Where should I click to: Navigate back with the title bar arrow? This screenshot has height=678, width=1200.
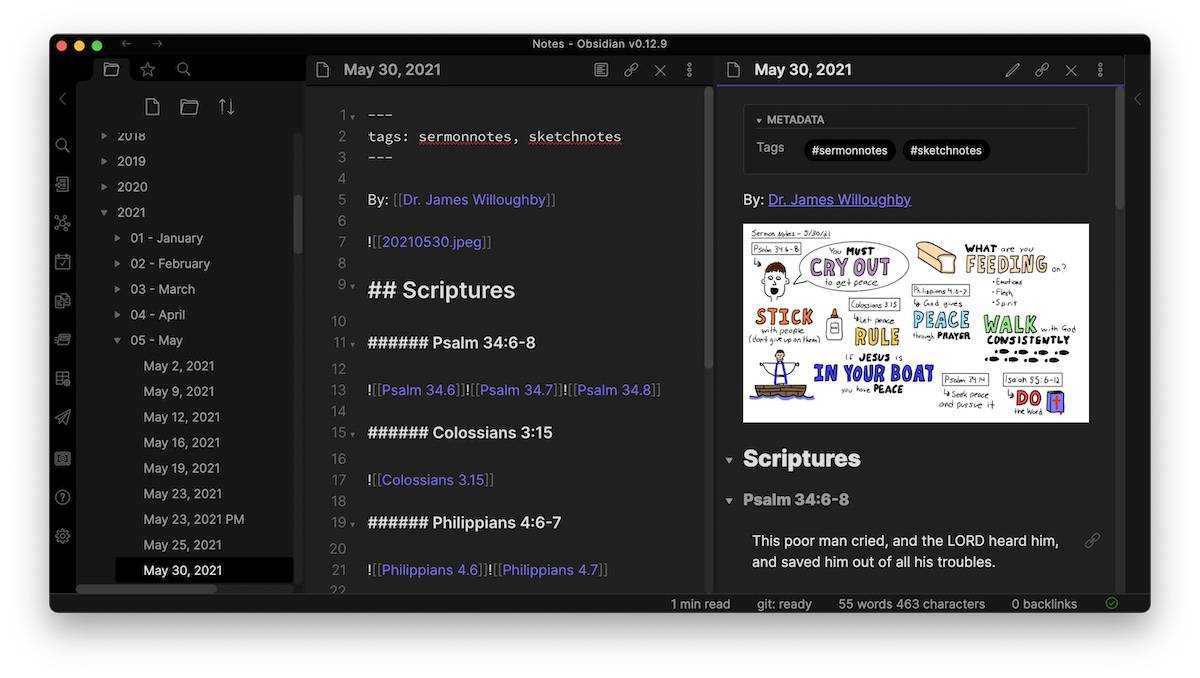pos(126,44)
